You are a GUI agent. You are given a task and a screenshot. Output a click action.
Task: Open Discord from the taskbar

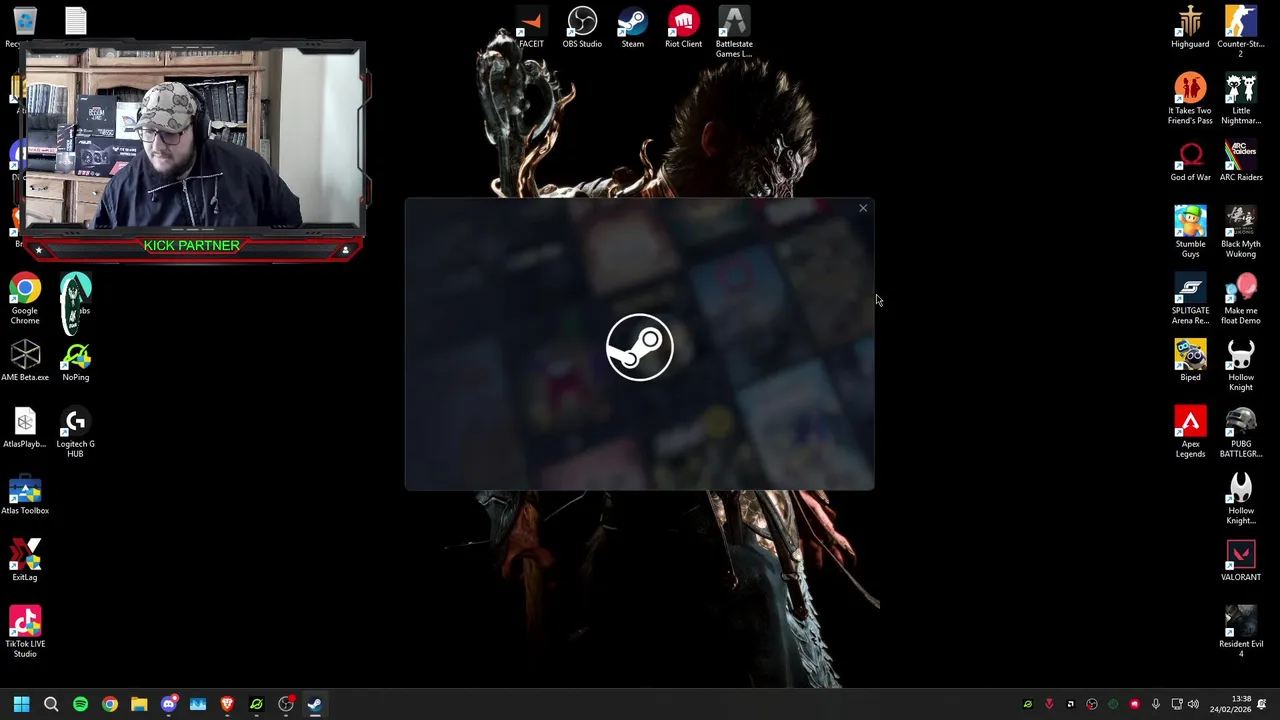168,704
